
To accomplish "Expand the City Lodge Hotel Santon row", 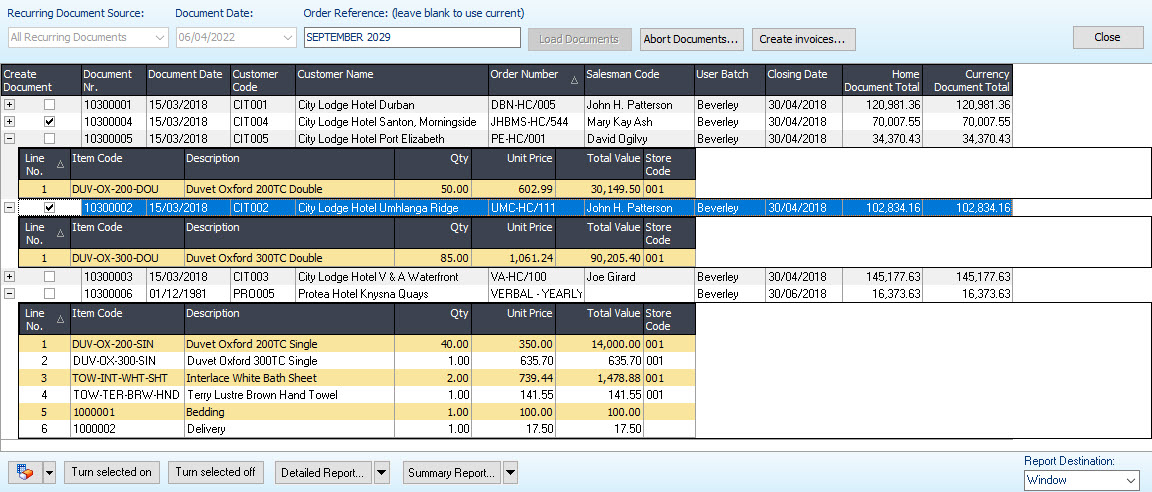I will (x=10, y=122).
